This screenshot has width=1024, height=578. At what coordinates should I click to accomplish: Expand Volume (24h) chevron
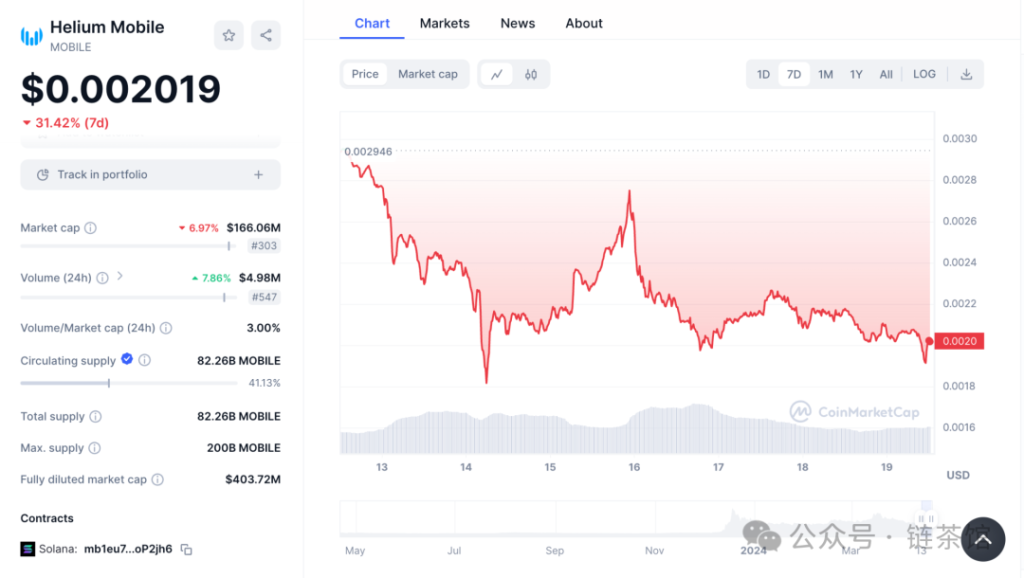120,276
